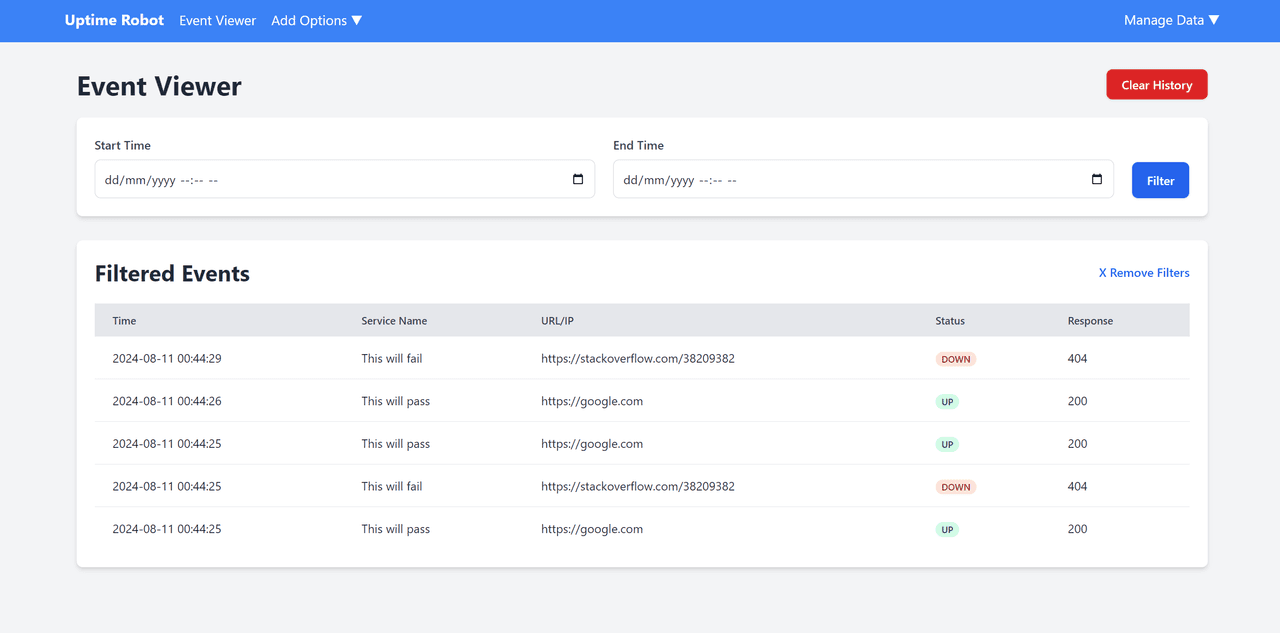Click the red Clear History button

pos(1157,85)
